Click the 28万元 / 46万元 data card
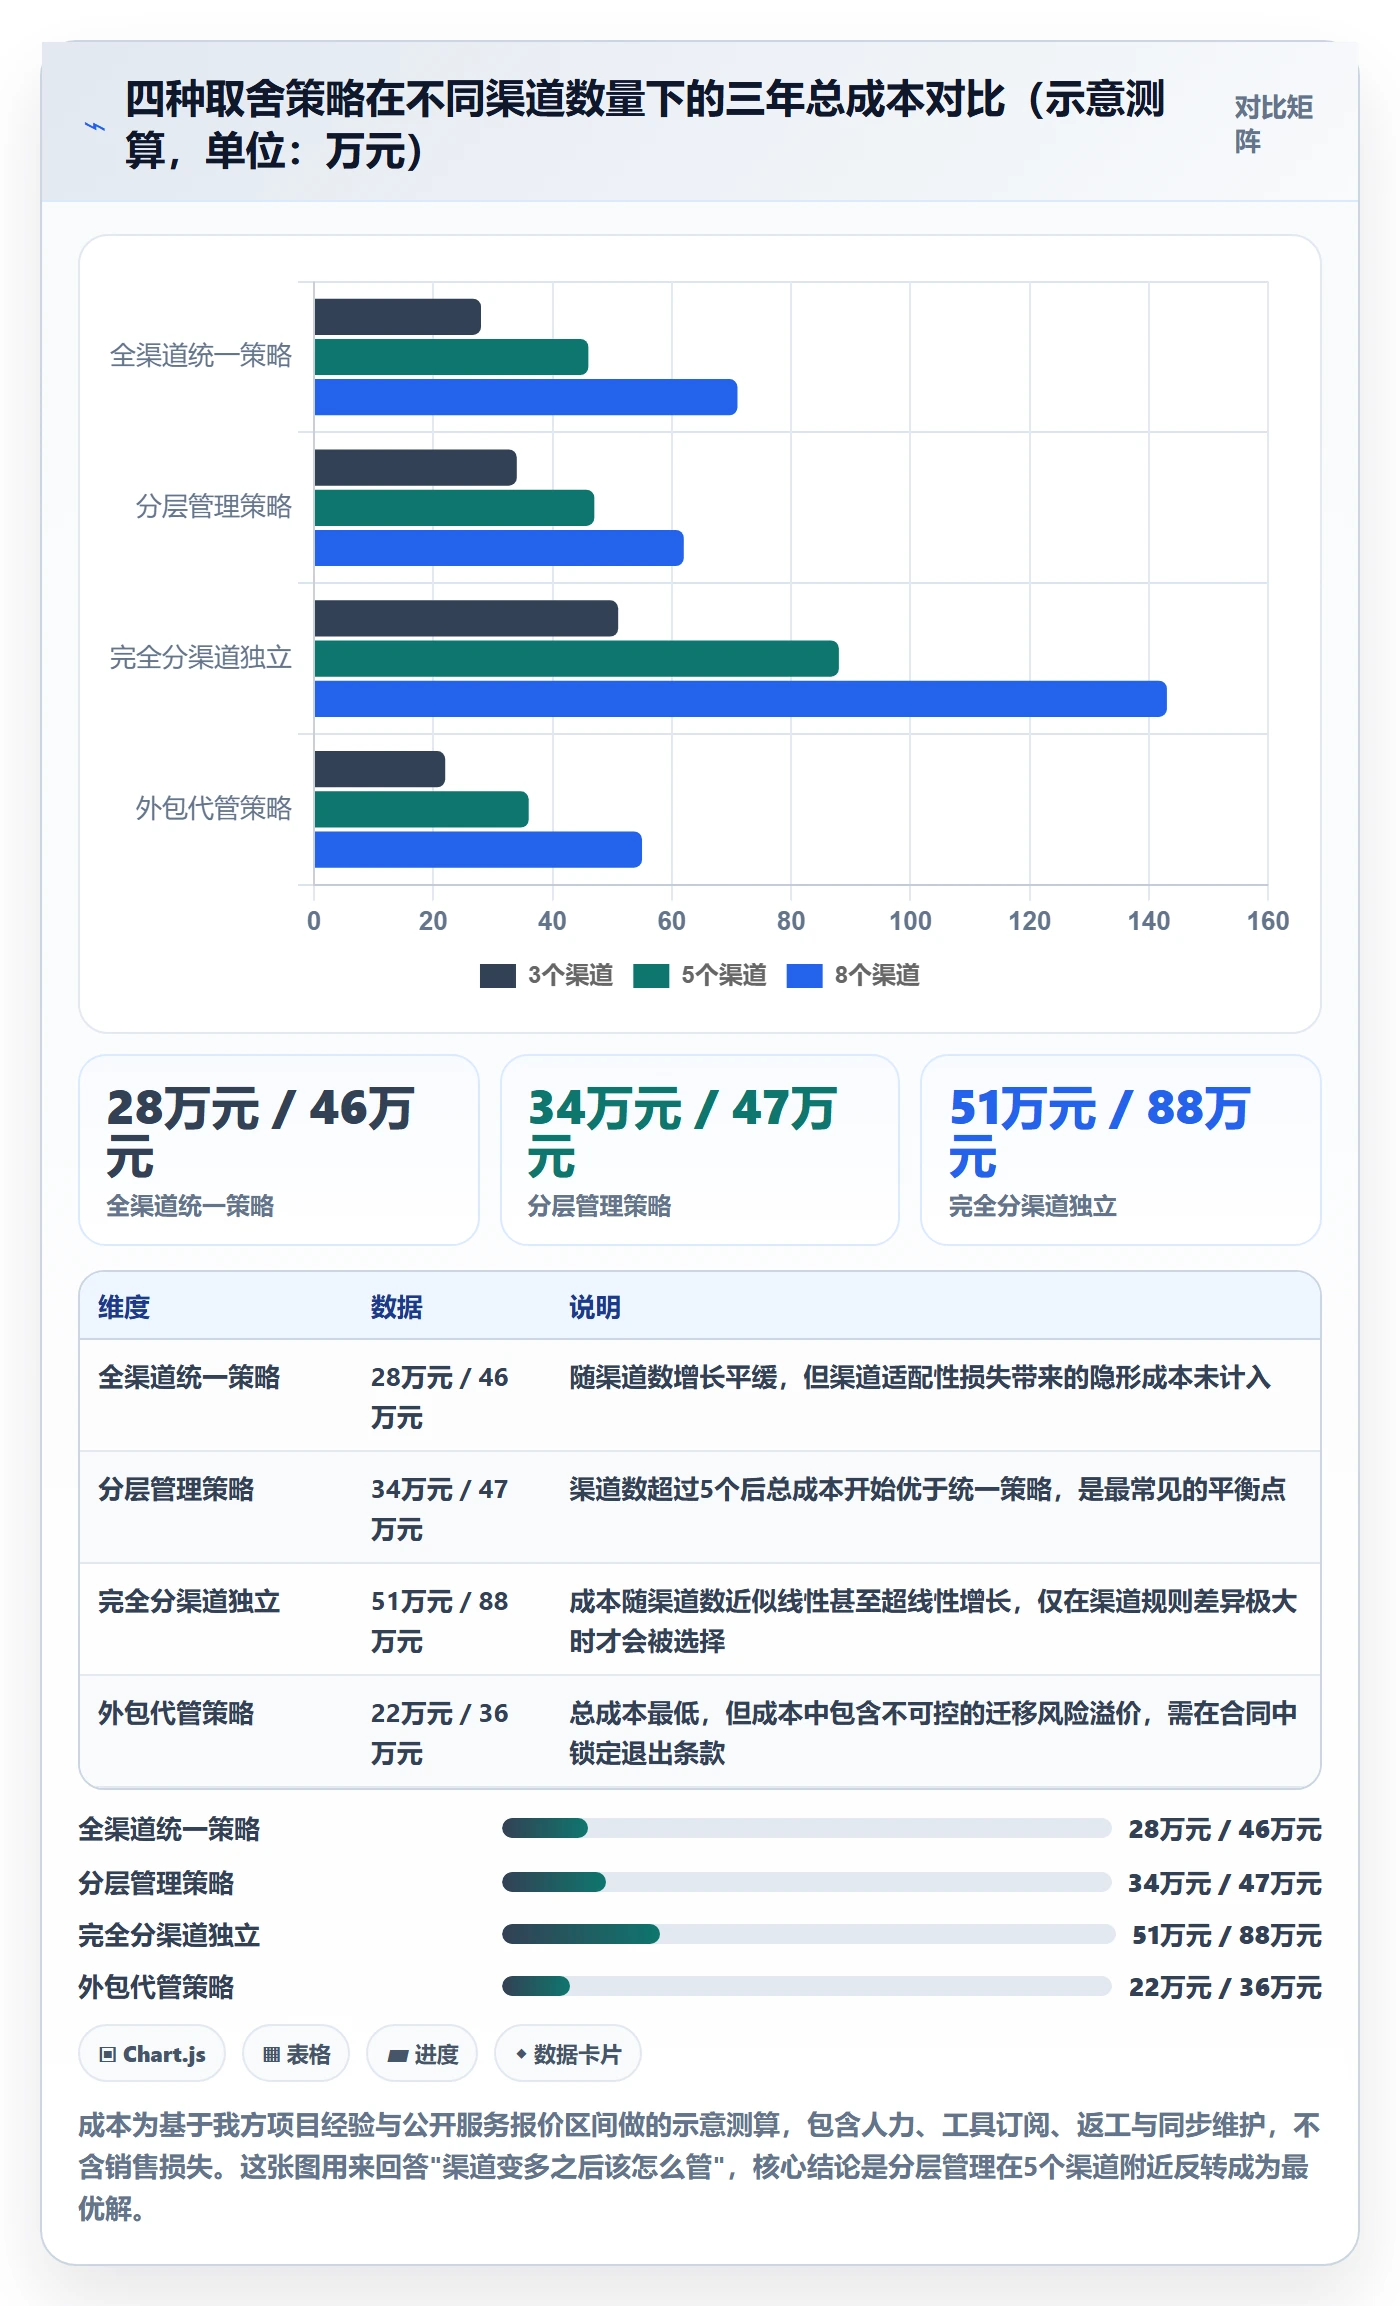The image size is (1400, 2306). click(x=279, y=1150)
